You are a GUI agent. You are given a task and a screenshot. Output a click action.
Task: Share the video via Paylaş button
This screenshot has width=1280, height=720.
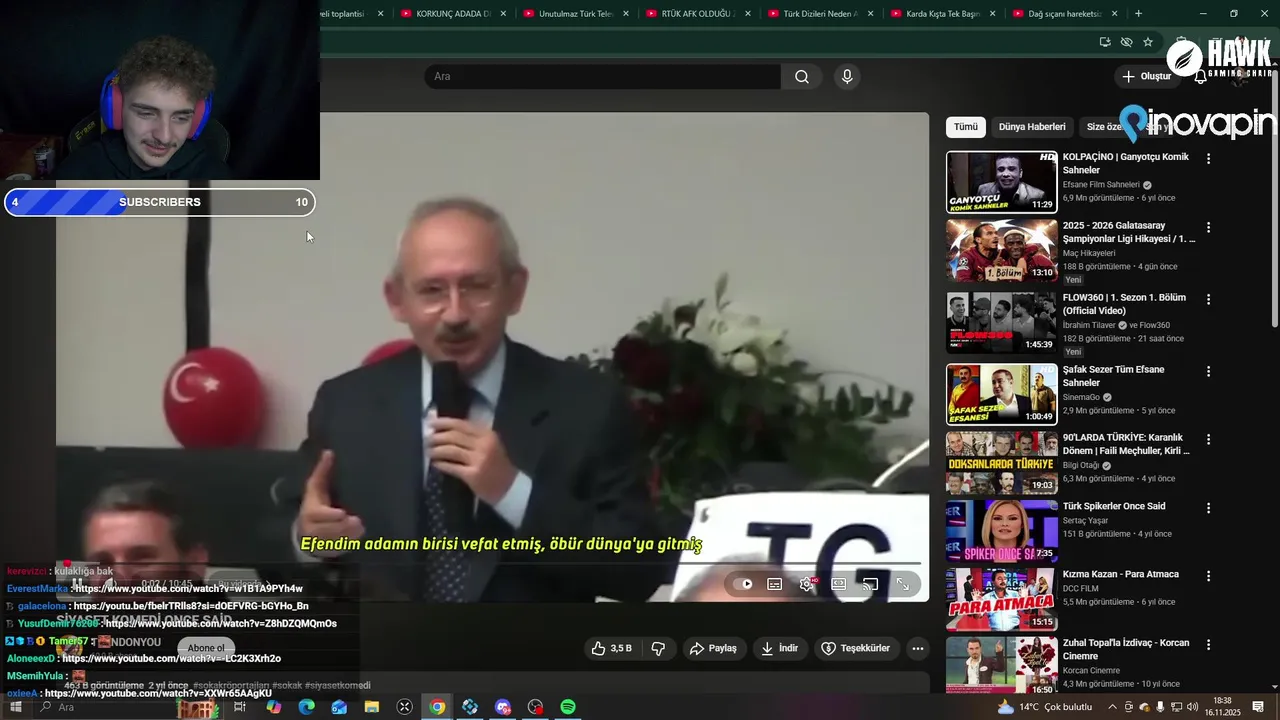(714, 648)
